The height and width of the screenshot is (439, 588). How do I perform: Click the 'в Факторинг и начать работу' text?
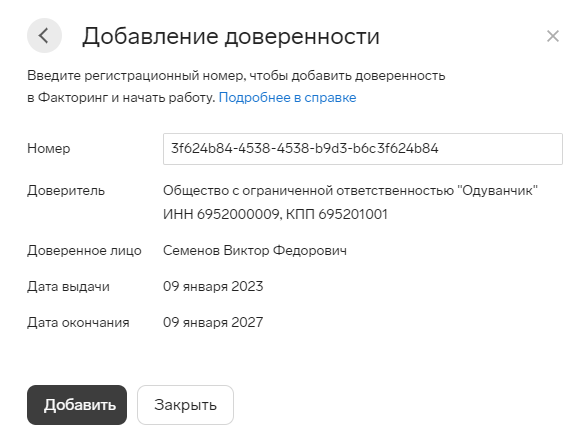pyautogui.click(x=121, y=97)
